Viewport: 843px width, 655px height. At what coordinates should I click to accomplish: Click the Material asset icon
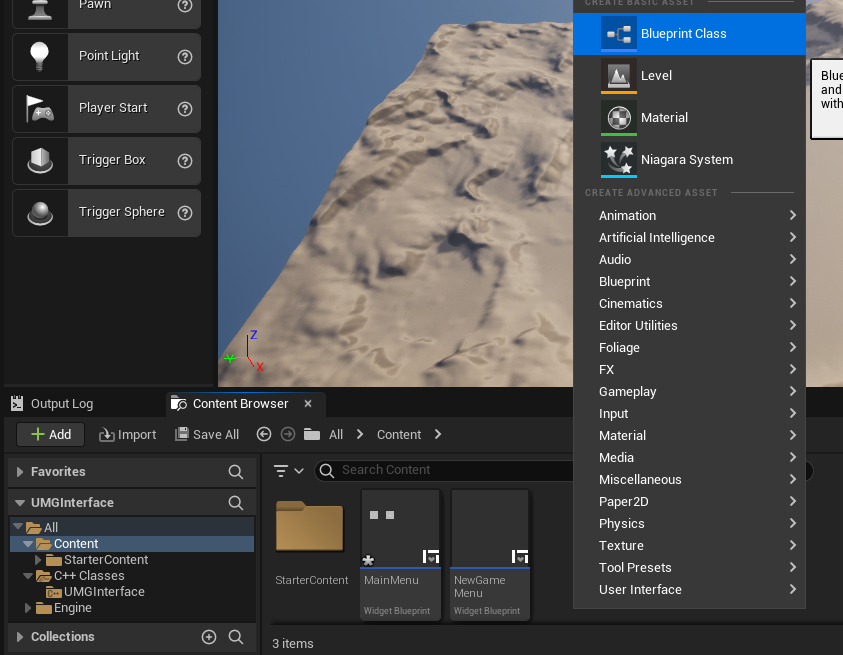point(619,118)
